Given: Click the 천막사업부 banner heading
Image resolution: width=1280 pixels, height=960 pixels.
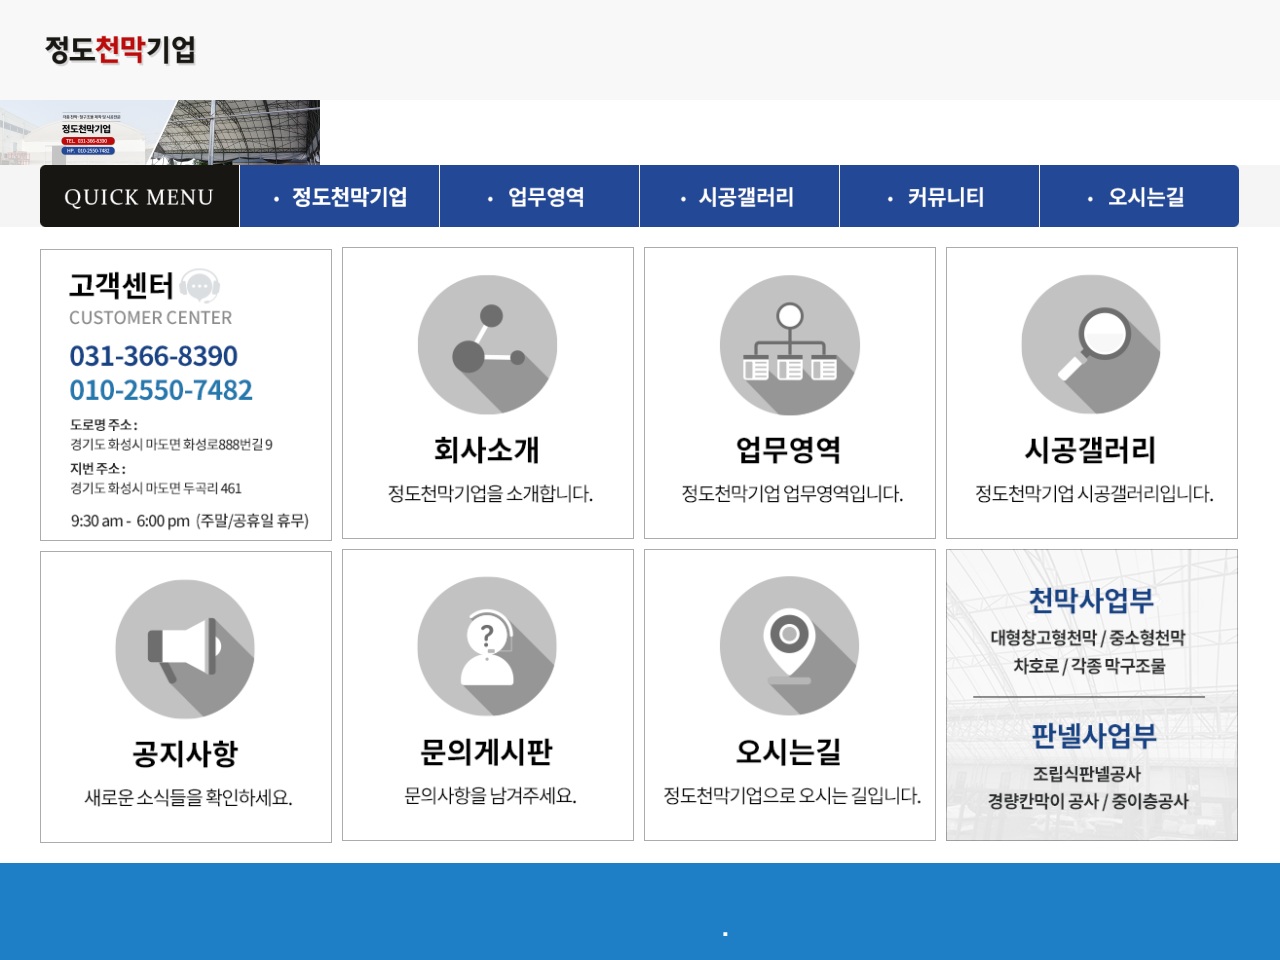Looking at the screenshot, I should 1091,601.
